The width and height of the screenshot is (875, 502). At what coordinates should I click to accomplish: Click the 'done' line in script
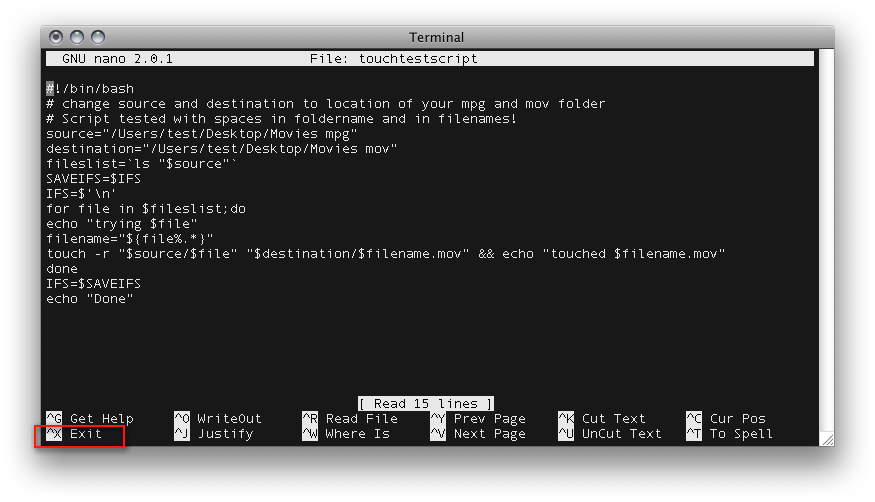(62, 269)
